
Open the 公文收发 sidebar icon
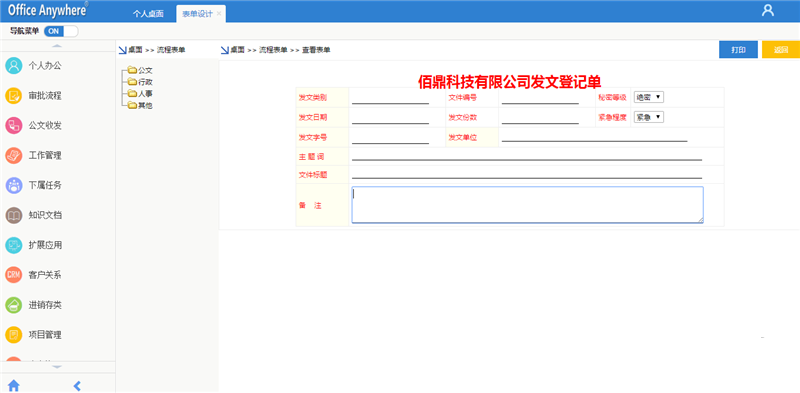pos(14,126)
